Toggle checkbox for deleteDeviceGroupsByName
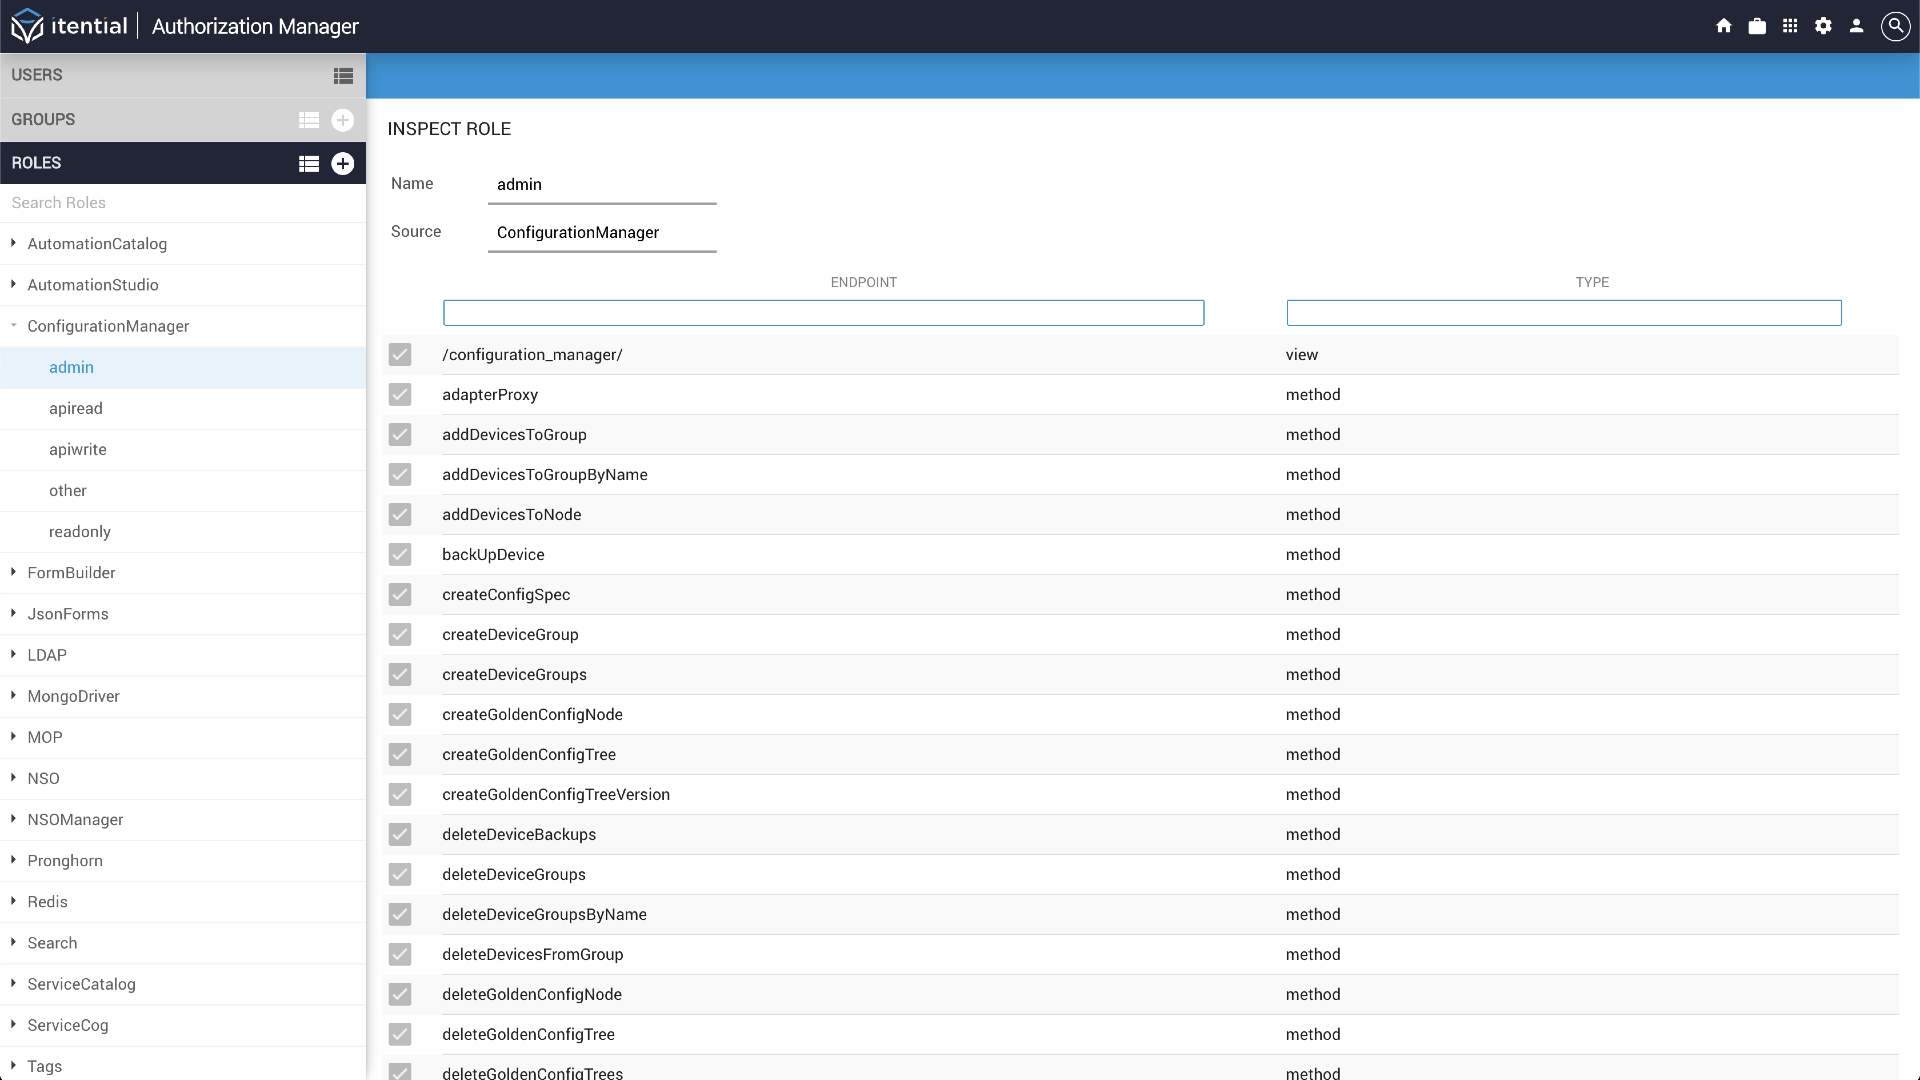Viewport: 1920px width, 1080px height. tap(400, 915)
